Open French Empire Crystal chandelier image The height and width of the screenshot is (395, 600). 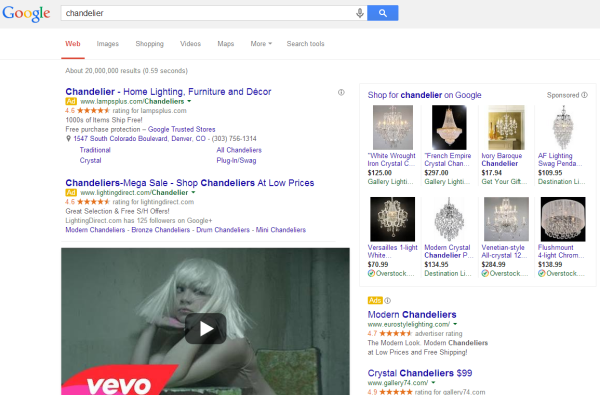click(449, 127)
